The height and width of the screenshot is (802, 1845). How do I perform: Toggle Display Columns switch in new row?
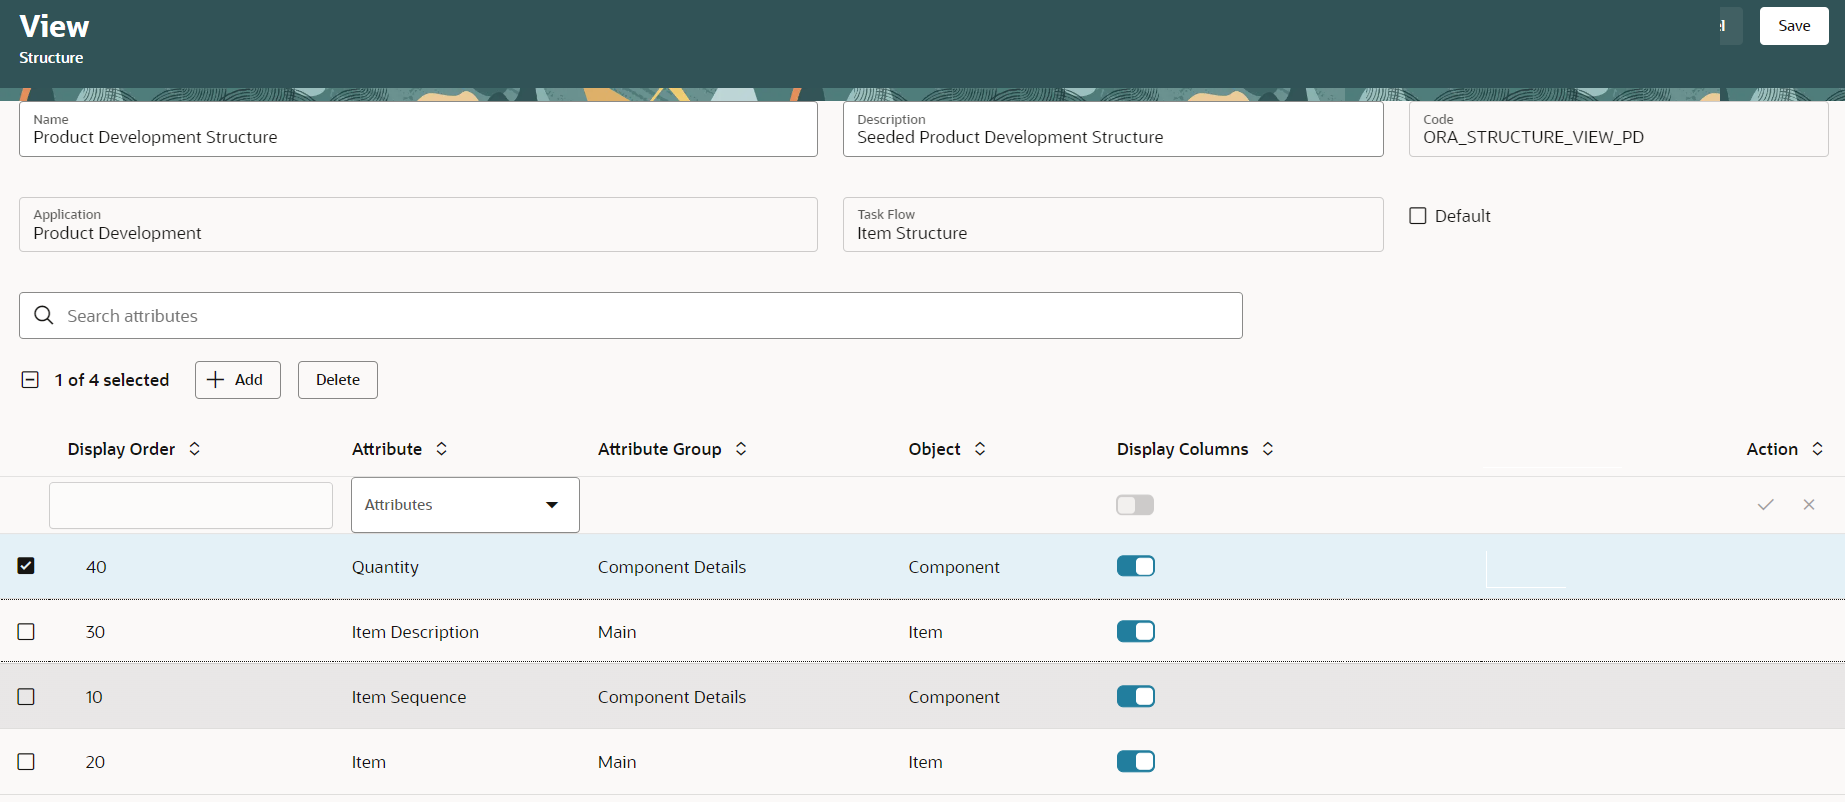point(1135,505)
